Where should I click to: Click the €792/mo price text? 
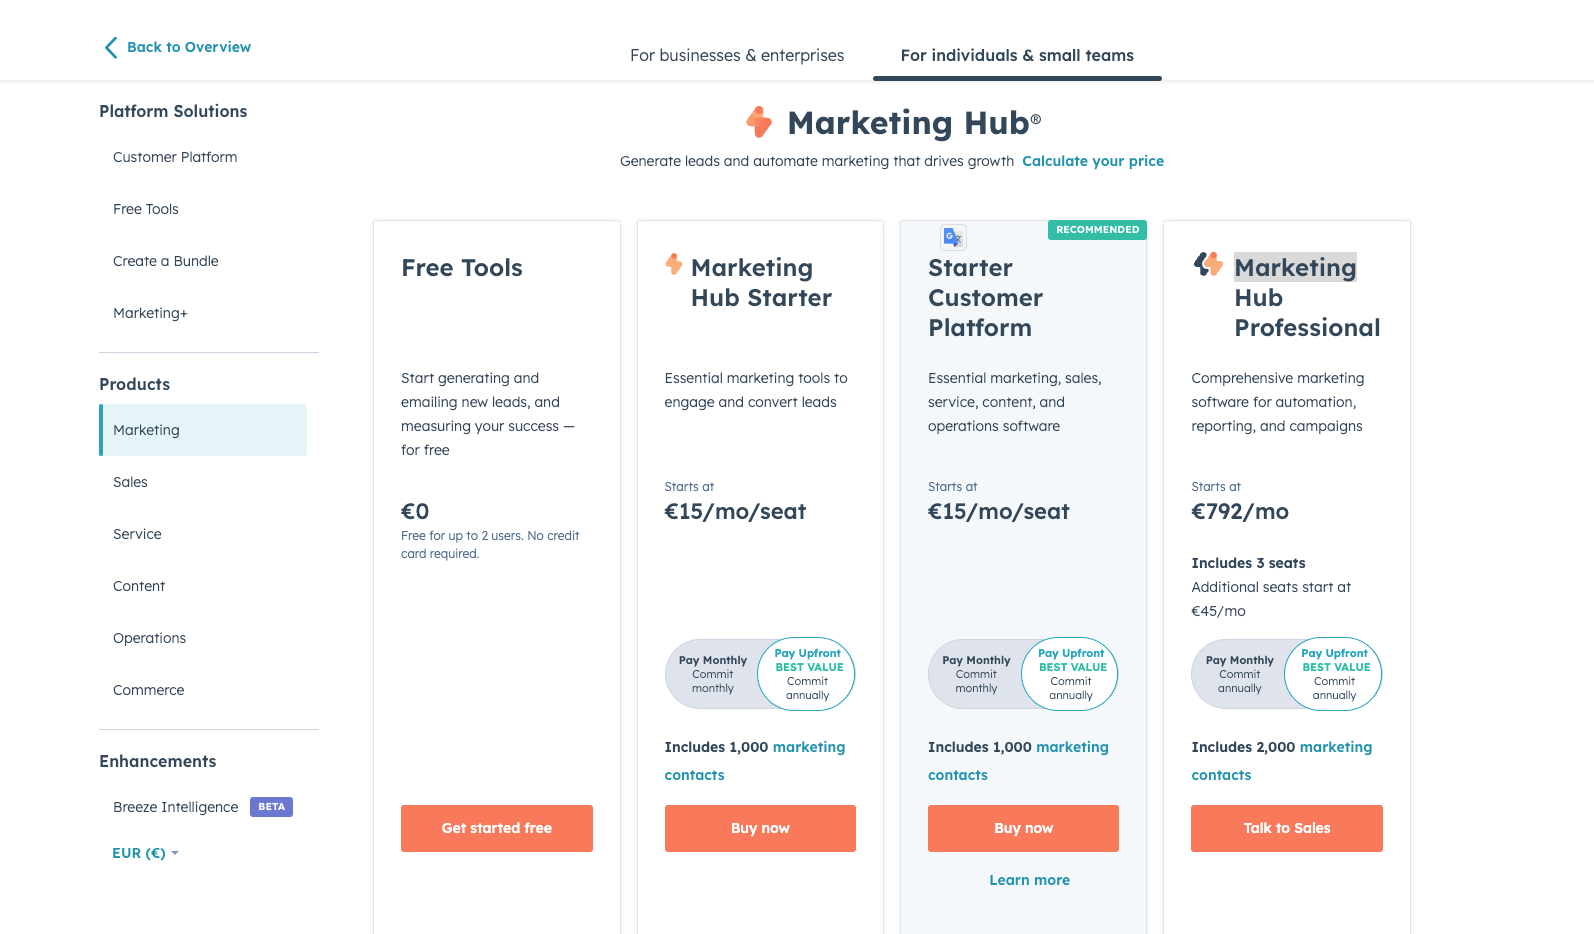point(1240,512)
